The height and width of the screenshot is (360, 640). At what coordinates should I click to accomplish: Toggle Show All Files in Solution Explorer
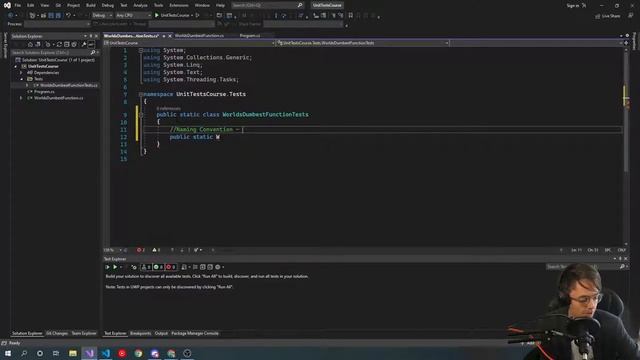[74, 44]
